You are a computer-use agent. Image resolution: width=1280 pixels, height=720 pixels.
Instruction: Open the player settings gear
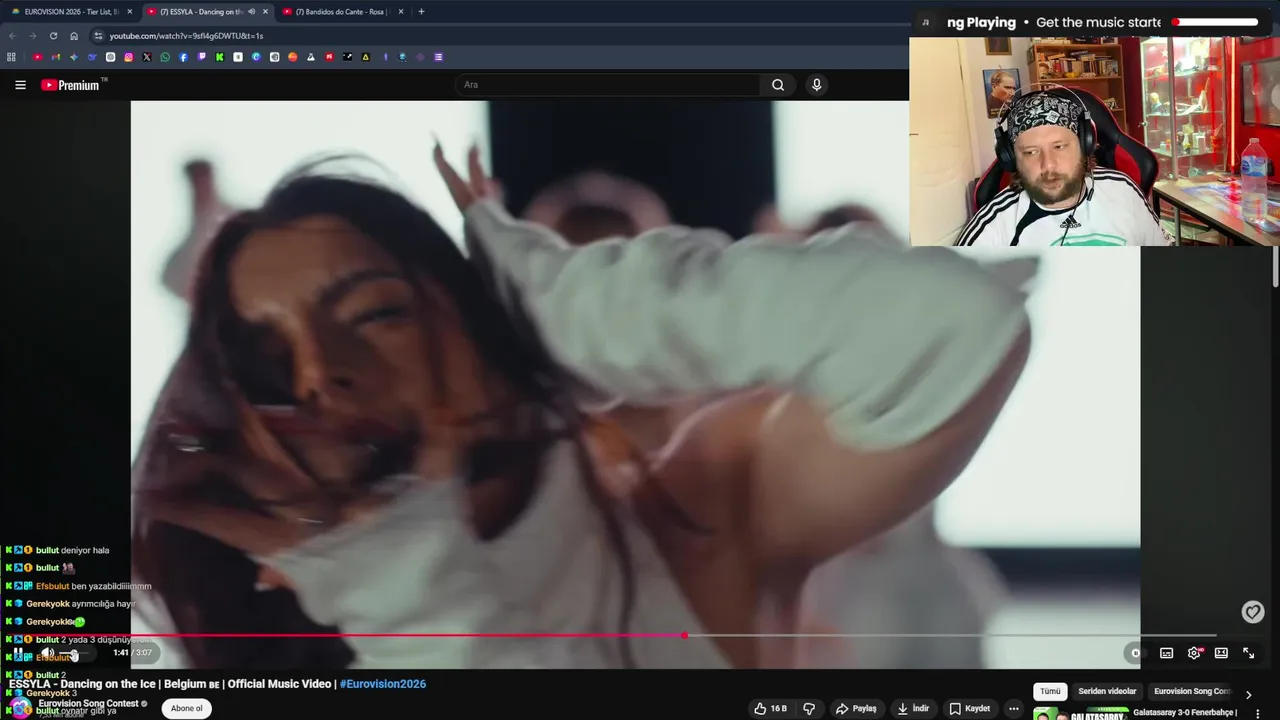(1194, 653)
